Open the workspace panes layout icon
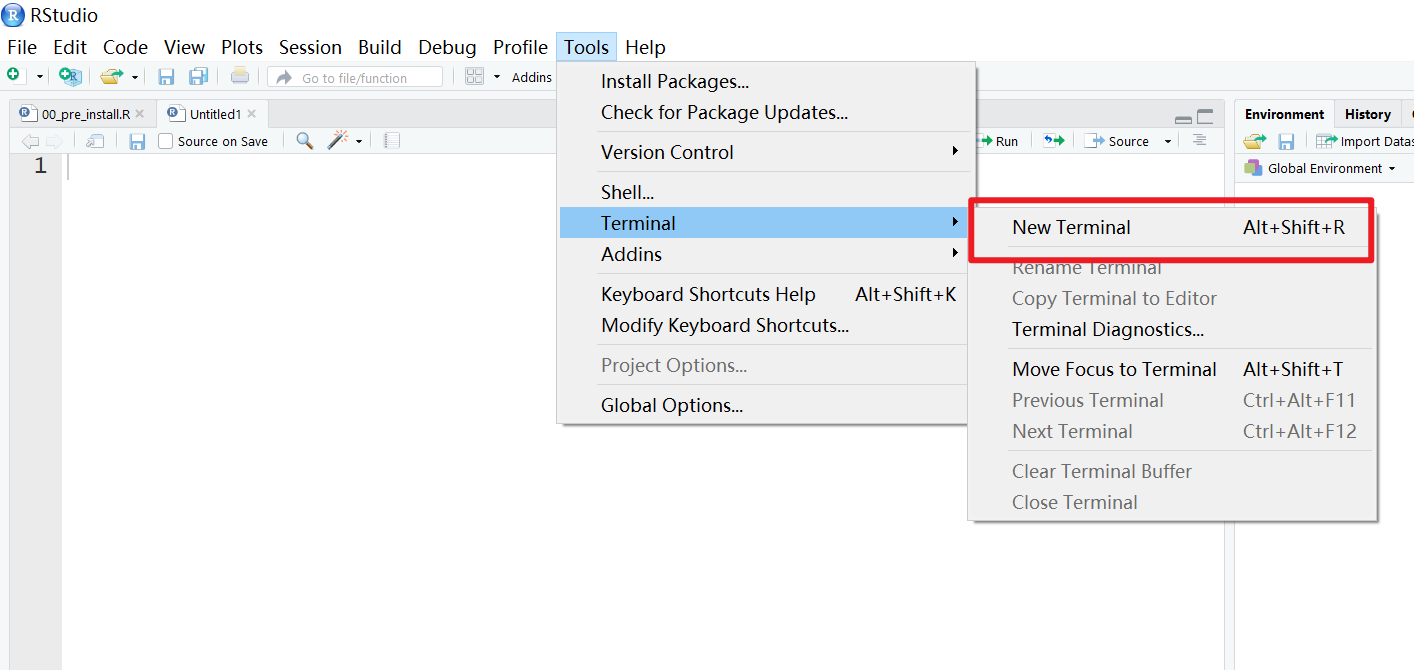Viewport: 1414px width, 670px height. point(475,77)
